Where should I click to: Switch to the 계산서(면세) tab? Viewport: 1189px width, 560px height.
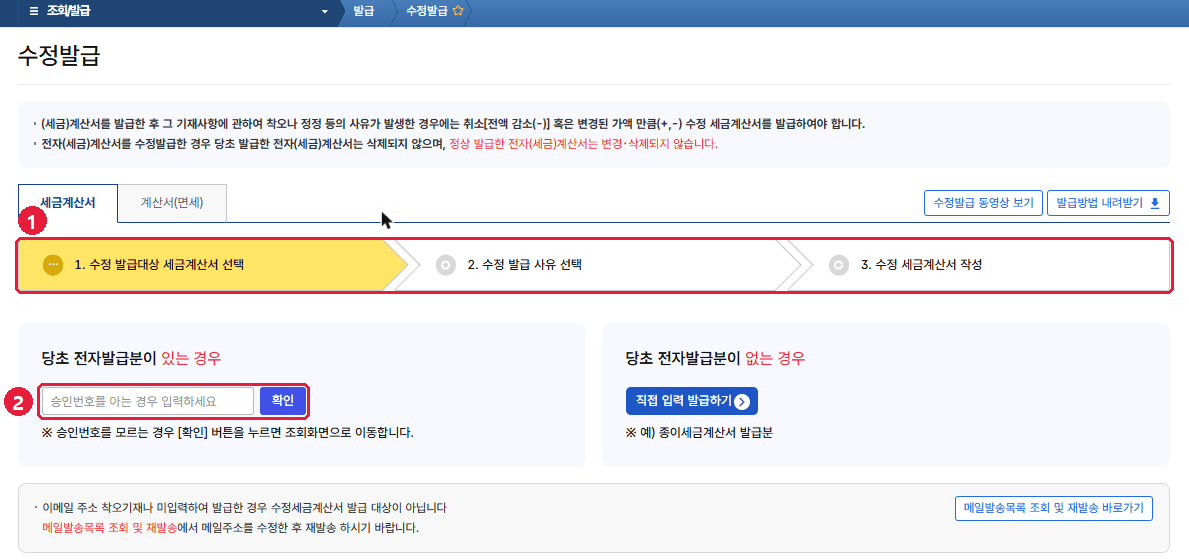coord(172,203)
